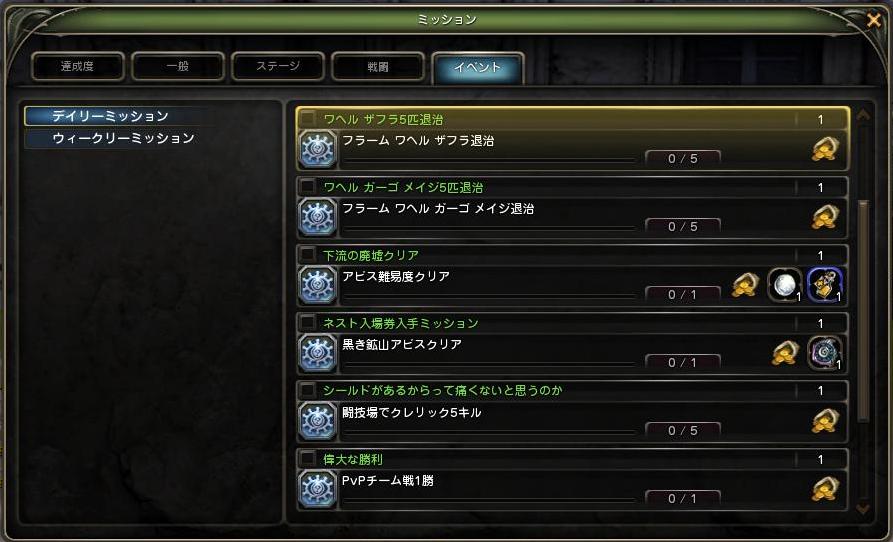Select the gold coin reward for PvPチーム戦1勝
Viewport: 893px width, 542px height.
[825, 488]
